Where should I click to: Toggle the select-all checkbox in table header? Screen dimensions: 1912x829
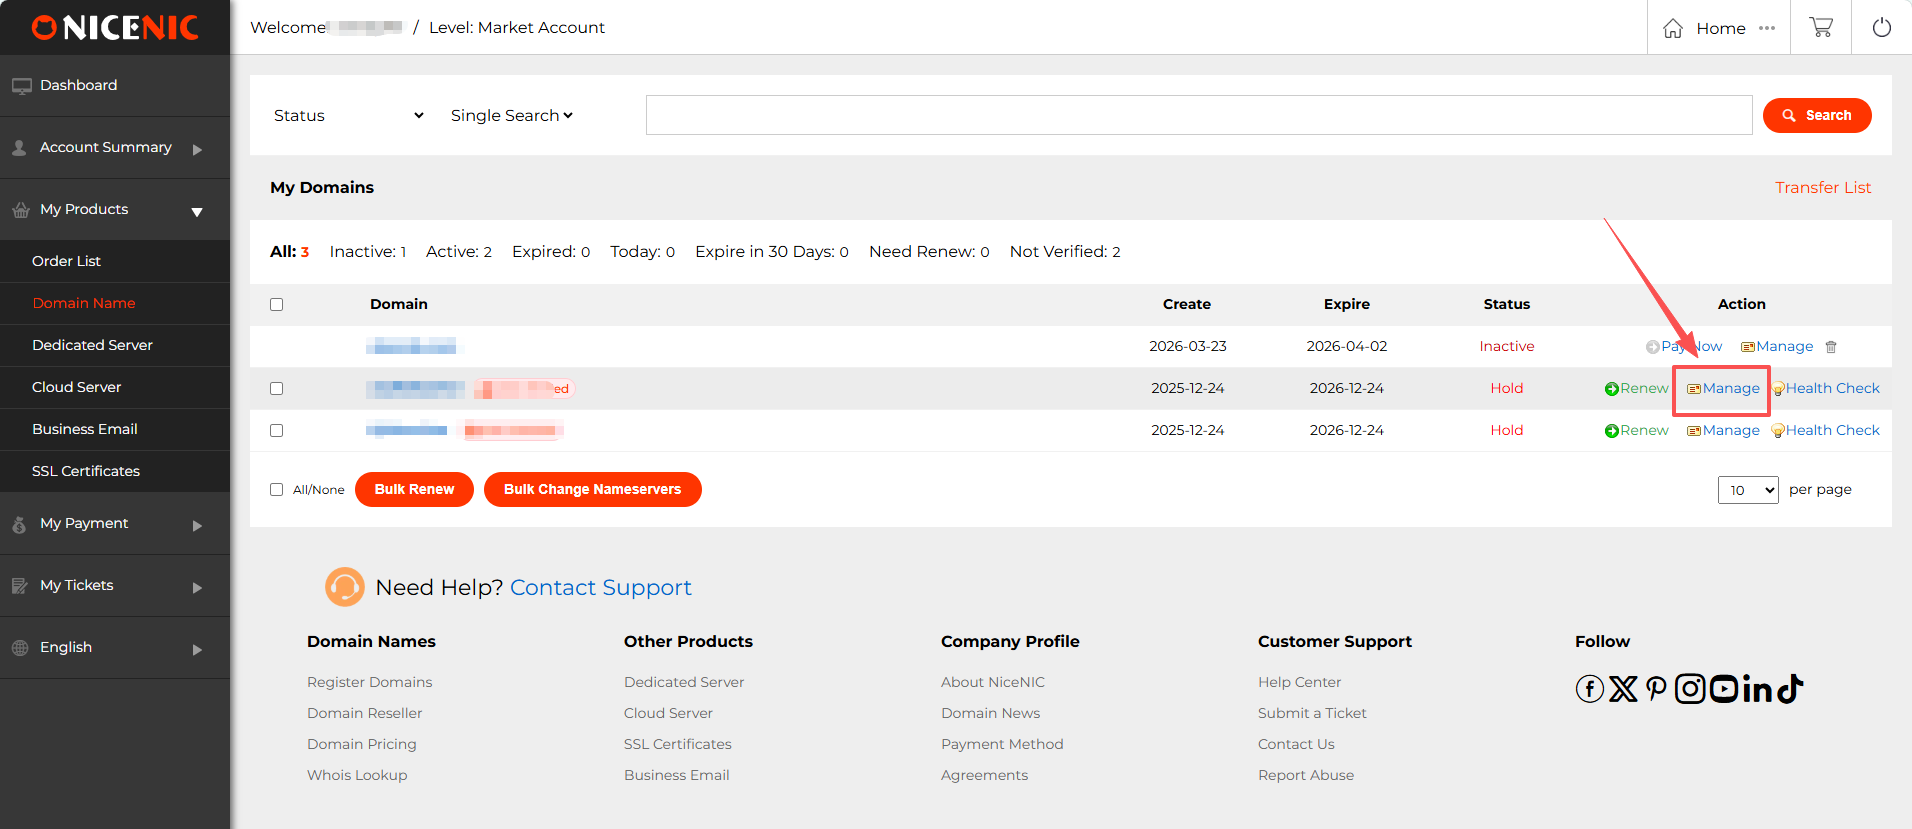click(277, 305)
